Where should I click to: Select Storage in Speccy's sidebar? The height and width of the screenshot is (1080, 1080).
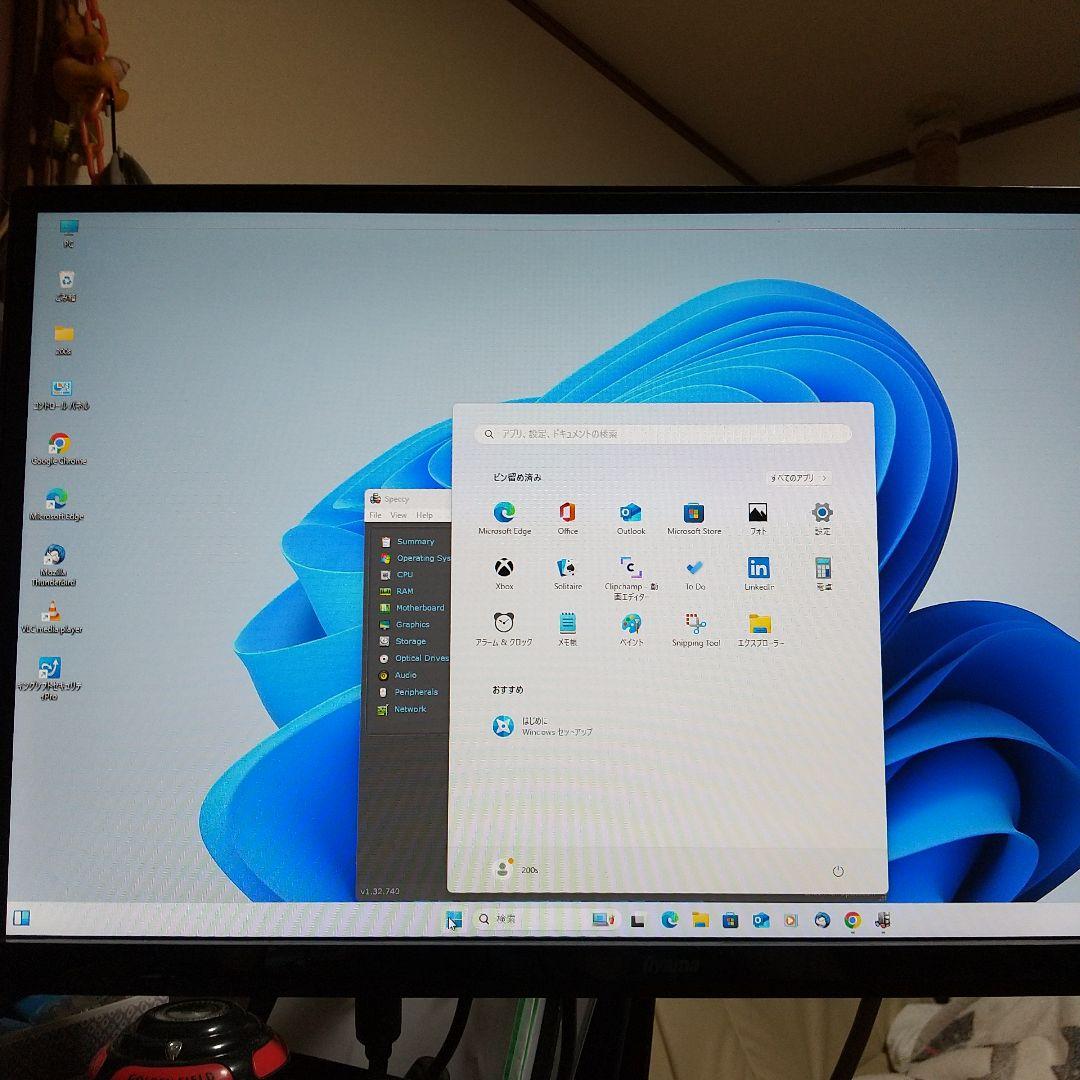pyautogui.click(x=409, y=641)
